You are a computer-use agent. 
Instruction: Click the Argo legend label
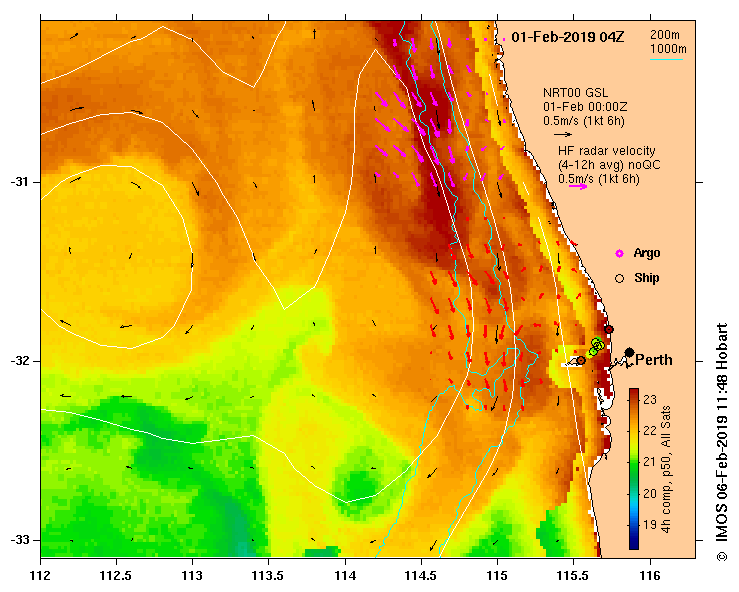[x=647, y=253]
